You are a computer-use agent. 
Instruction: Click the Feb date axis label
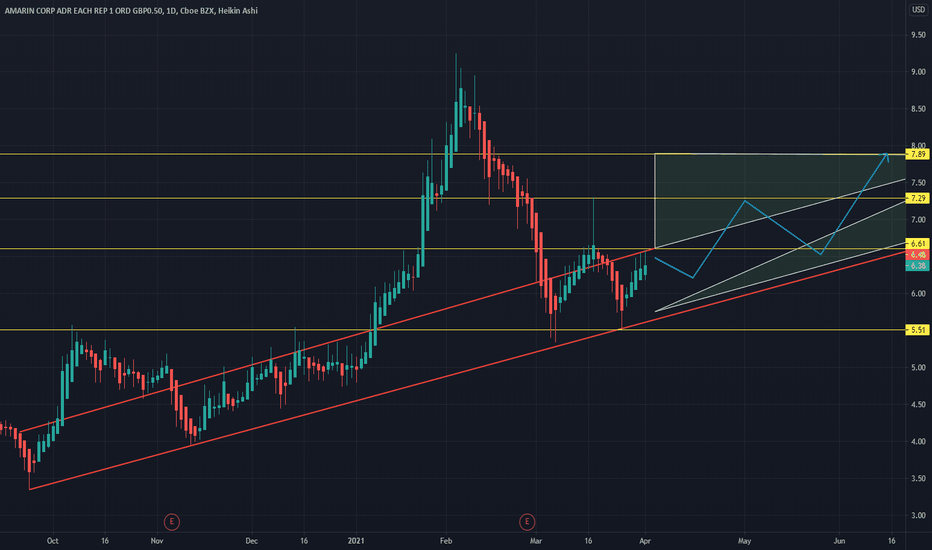[x=446, y=541]
